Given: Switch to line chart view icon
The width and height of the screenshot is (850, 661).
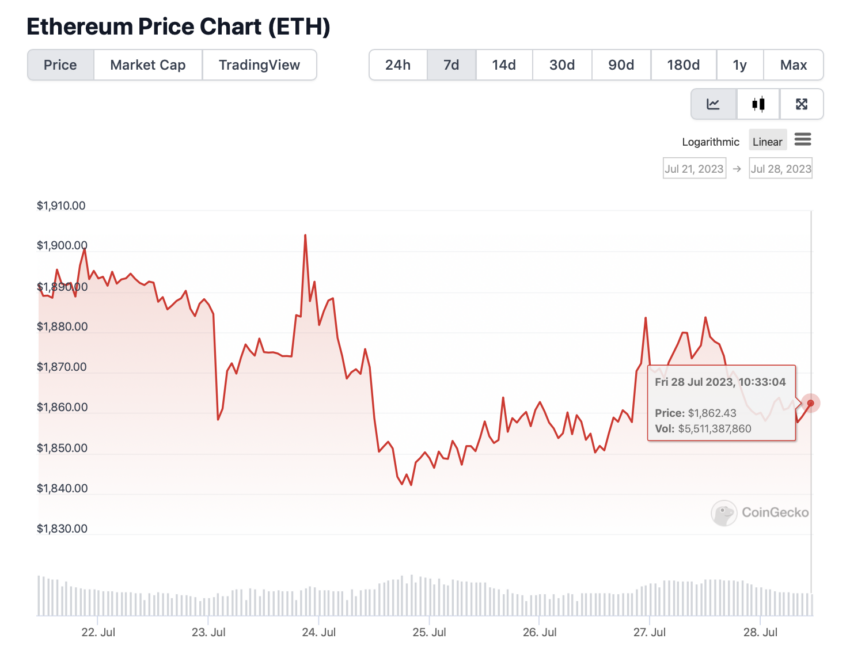Looking at the screenshot, I should point(713,104).
